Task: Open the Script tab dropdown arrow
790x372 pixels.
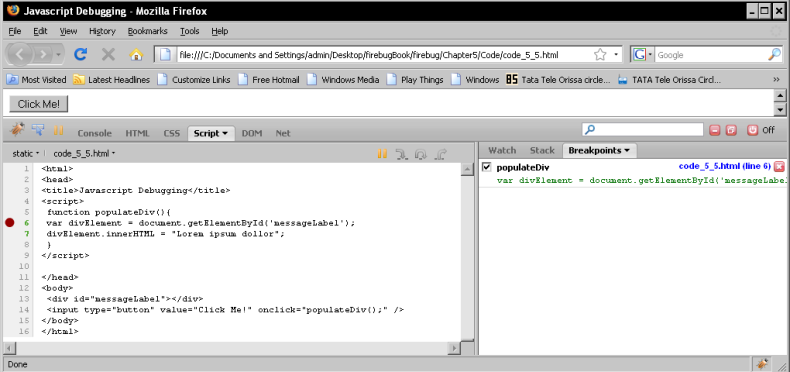Action: pyautogui.click(x=225, y=134)
